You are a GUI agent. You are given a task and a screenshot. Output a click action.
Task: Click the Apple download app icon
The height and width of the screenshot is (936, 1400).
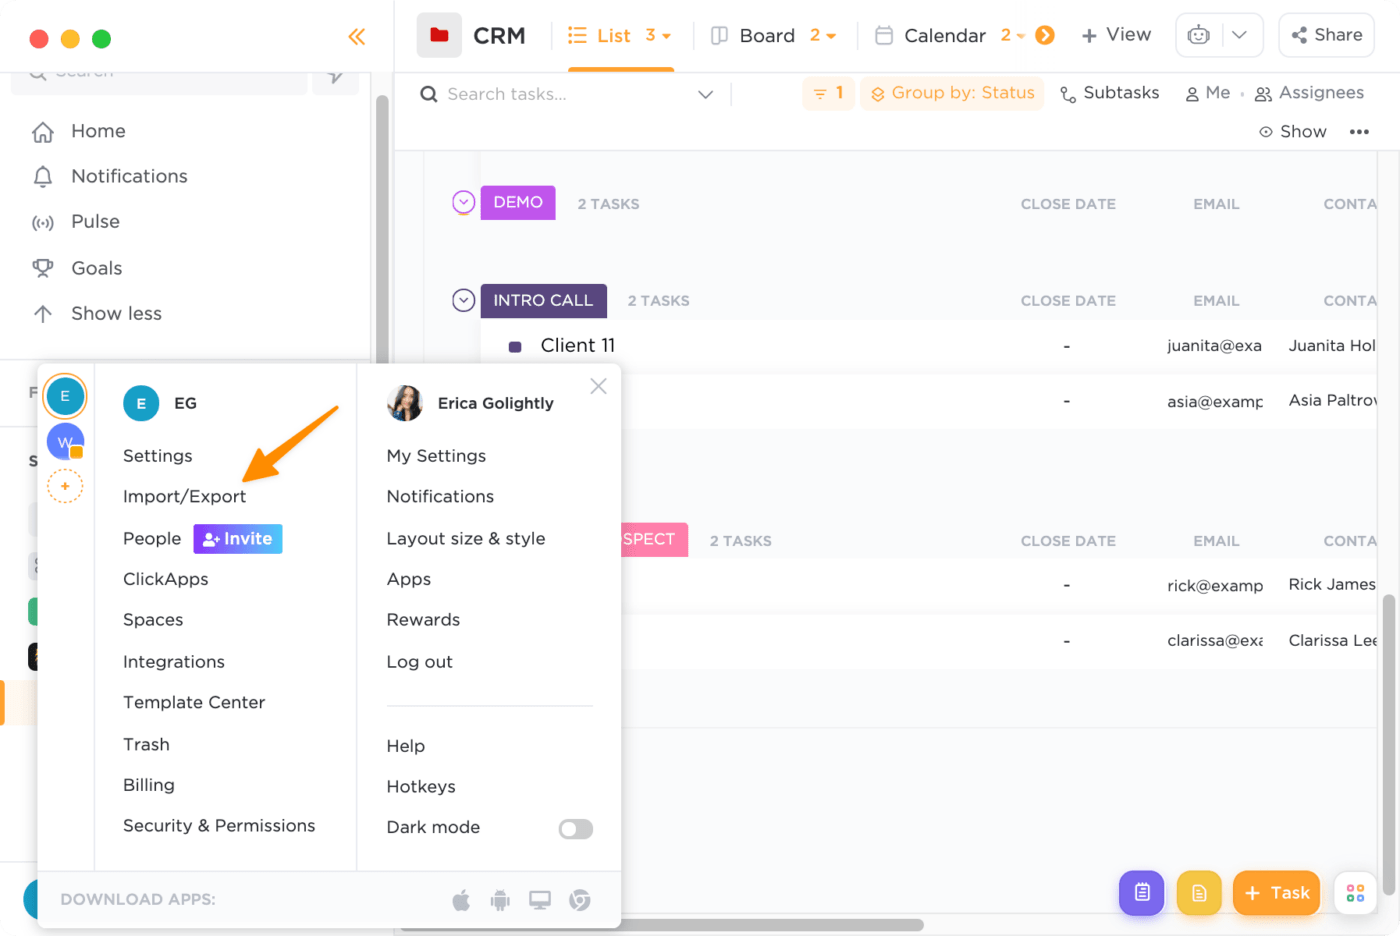461,900
